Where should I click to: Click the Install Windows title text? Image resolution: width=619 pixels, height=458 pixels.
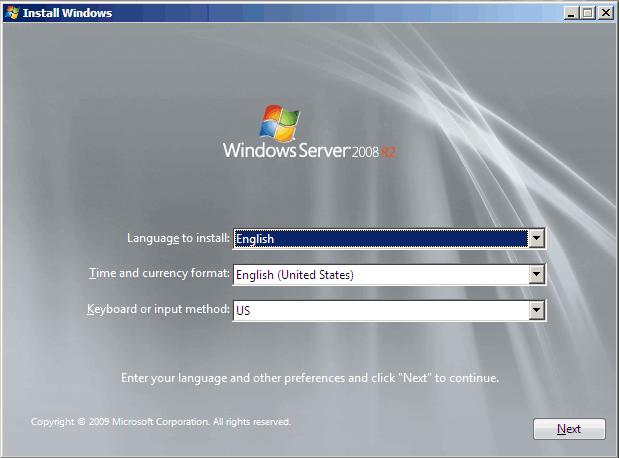67,13
